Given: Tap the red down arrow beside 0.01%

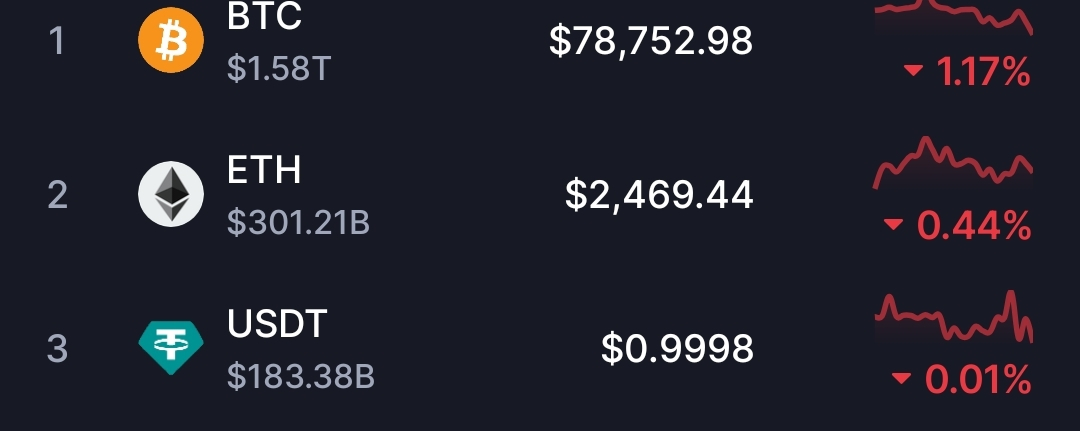Looking at the screenshot, I should (901, 378).
